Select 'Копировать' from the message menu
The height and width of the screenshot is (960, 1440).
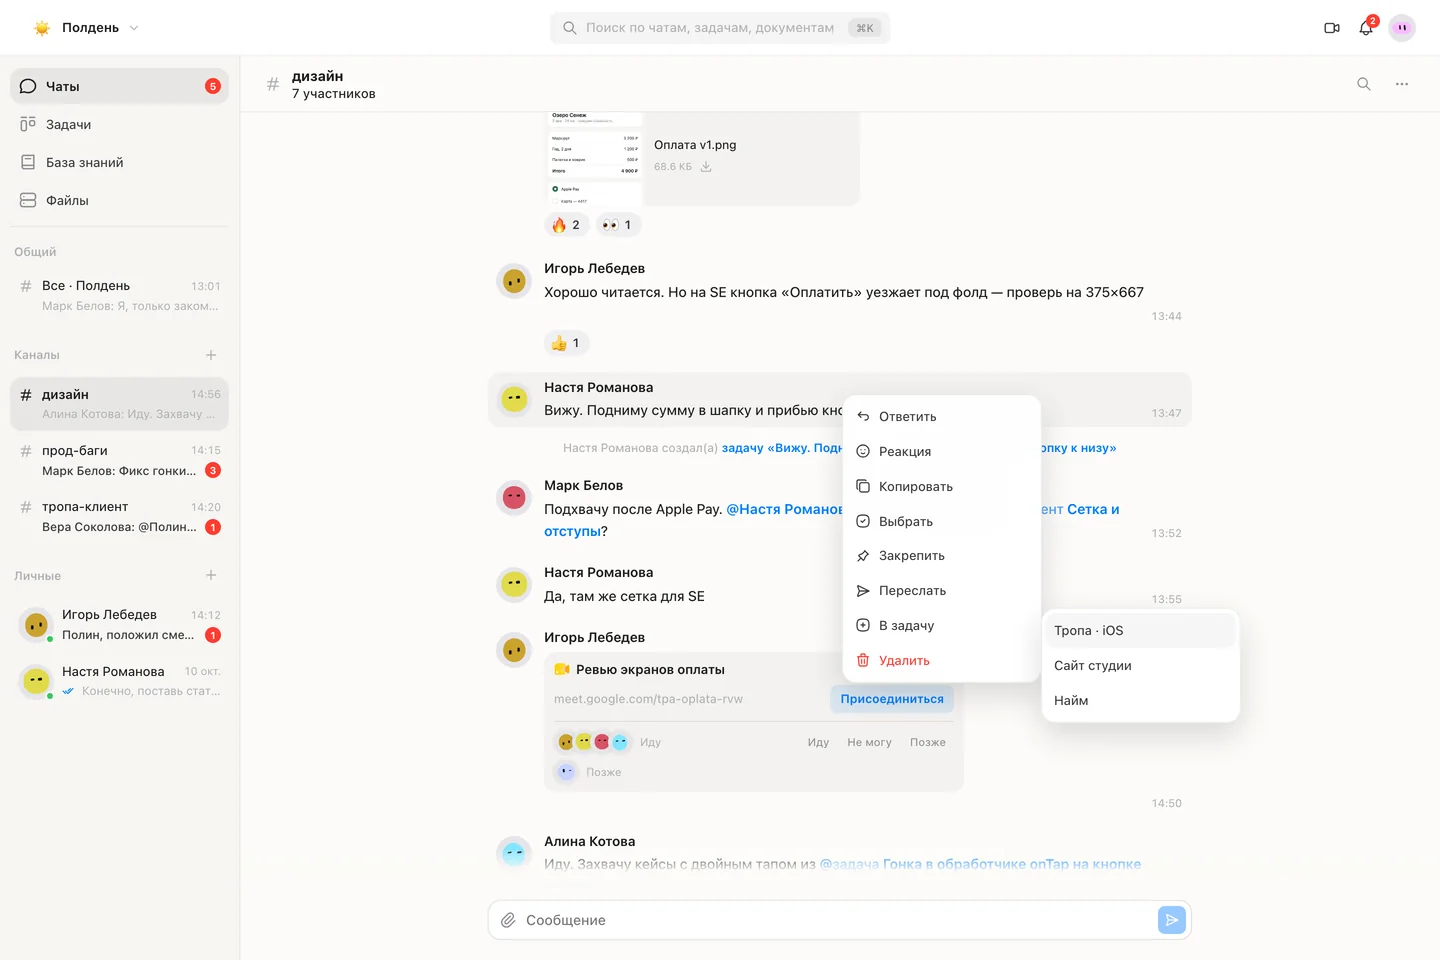point(942,487)
